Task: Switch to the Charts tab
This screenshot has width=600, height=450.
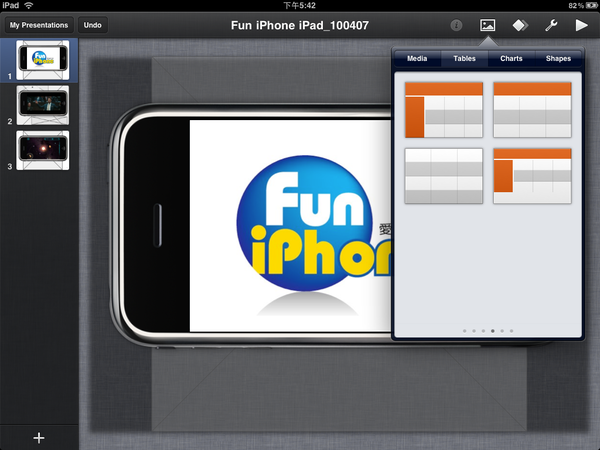Action: 511,59
